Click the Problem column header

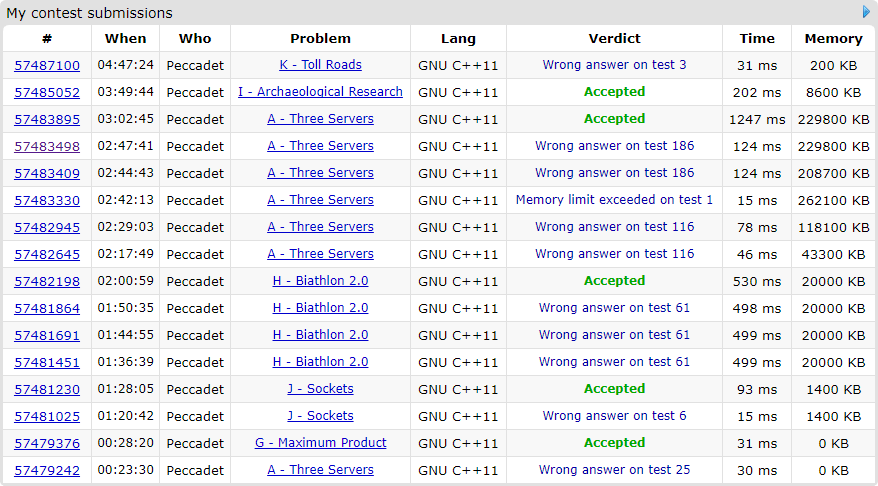point(320,39)
